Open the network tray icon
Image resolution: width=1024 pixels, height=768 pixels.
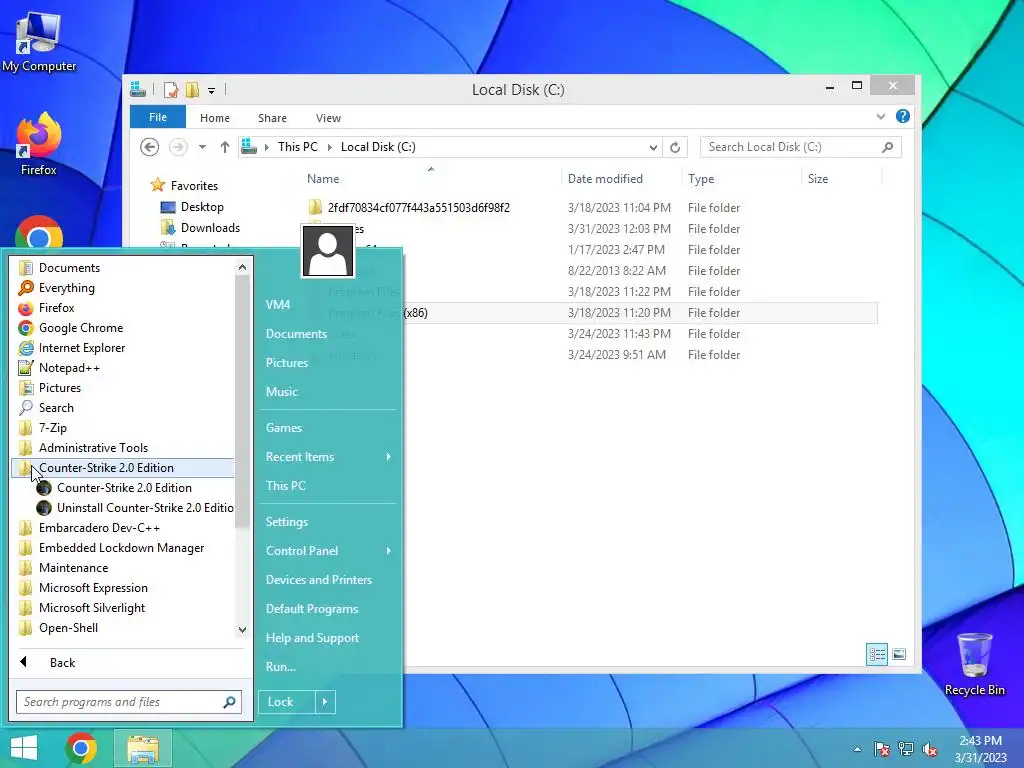tap(906, 749)
